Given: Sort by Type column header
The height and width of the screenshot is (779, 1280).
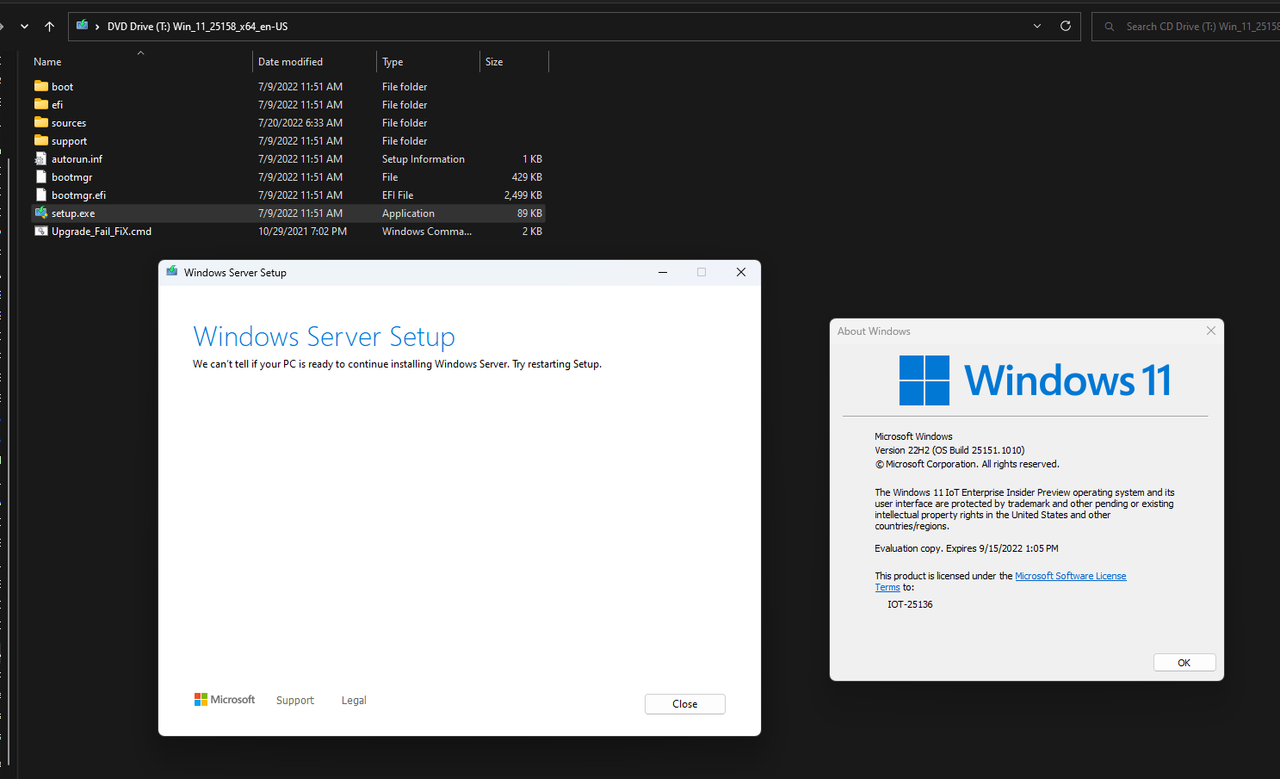Looking at the screenshot, I should (392, 62).
